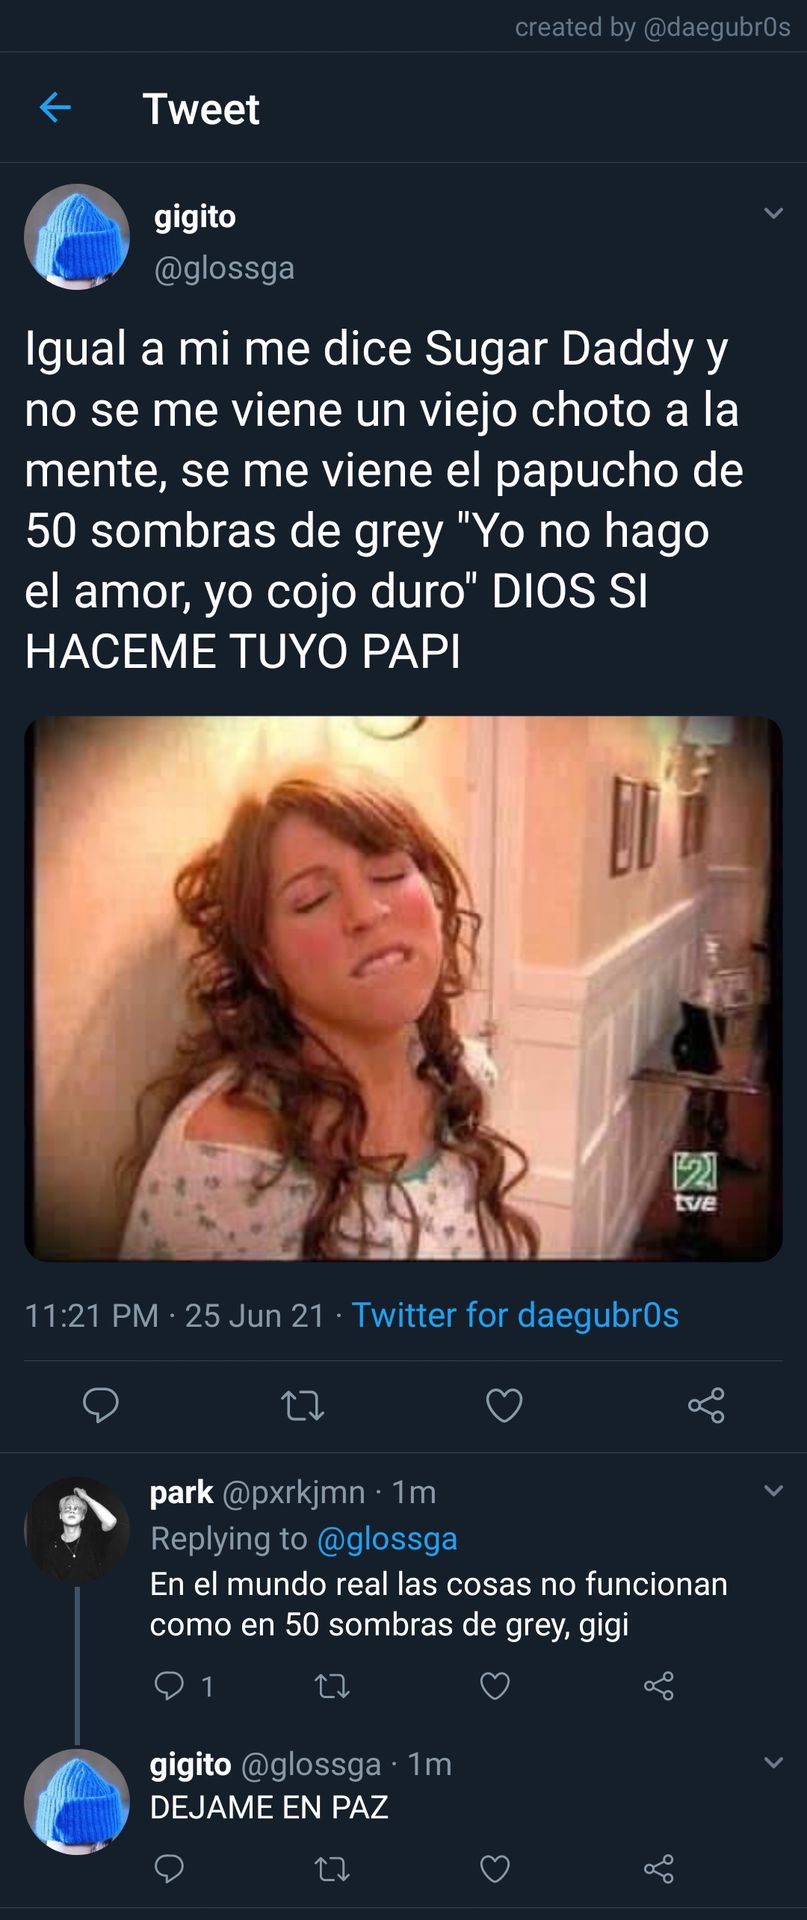This screenshot has height=1920, width=807.
Task: Reply to gigito's main tweet
Action: coord(100,1405)
